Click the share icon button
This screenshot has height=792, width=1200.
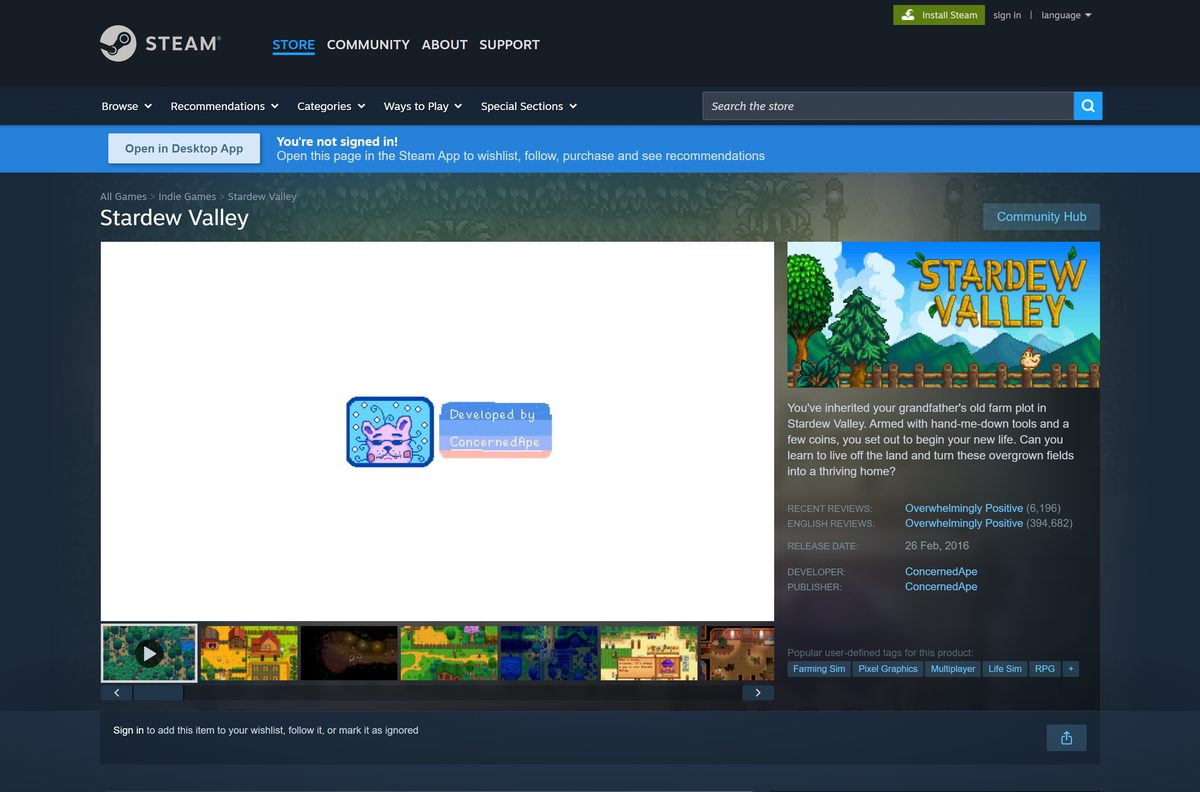coord(1066,738)
